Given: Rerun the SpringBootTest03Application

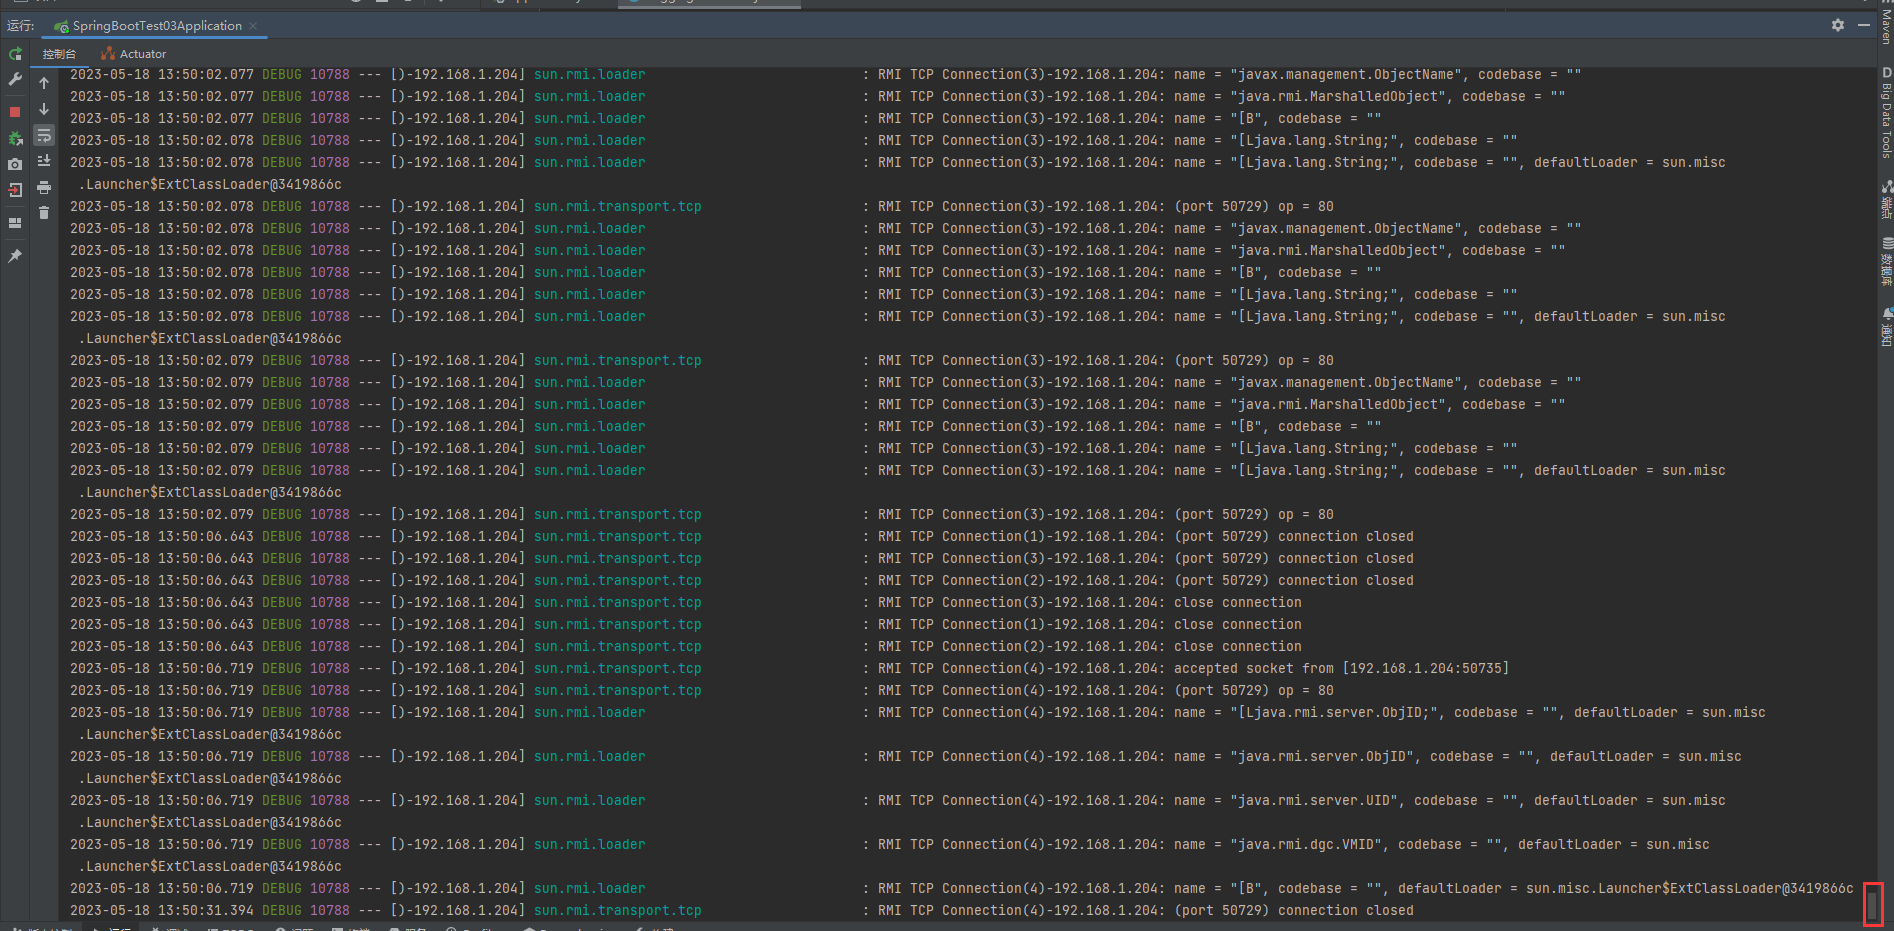Looking at the screenshot, I should tap(15, 54).
